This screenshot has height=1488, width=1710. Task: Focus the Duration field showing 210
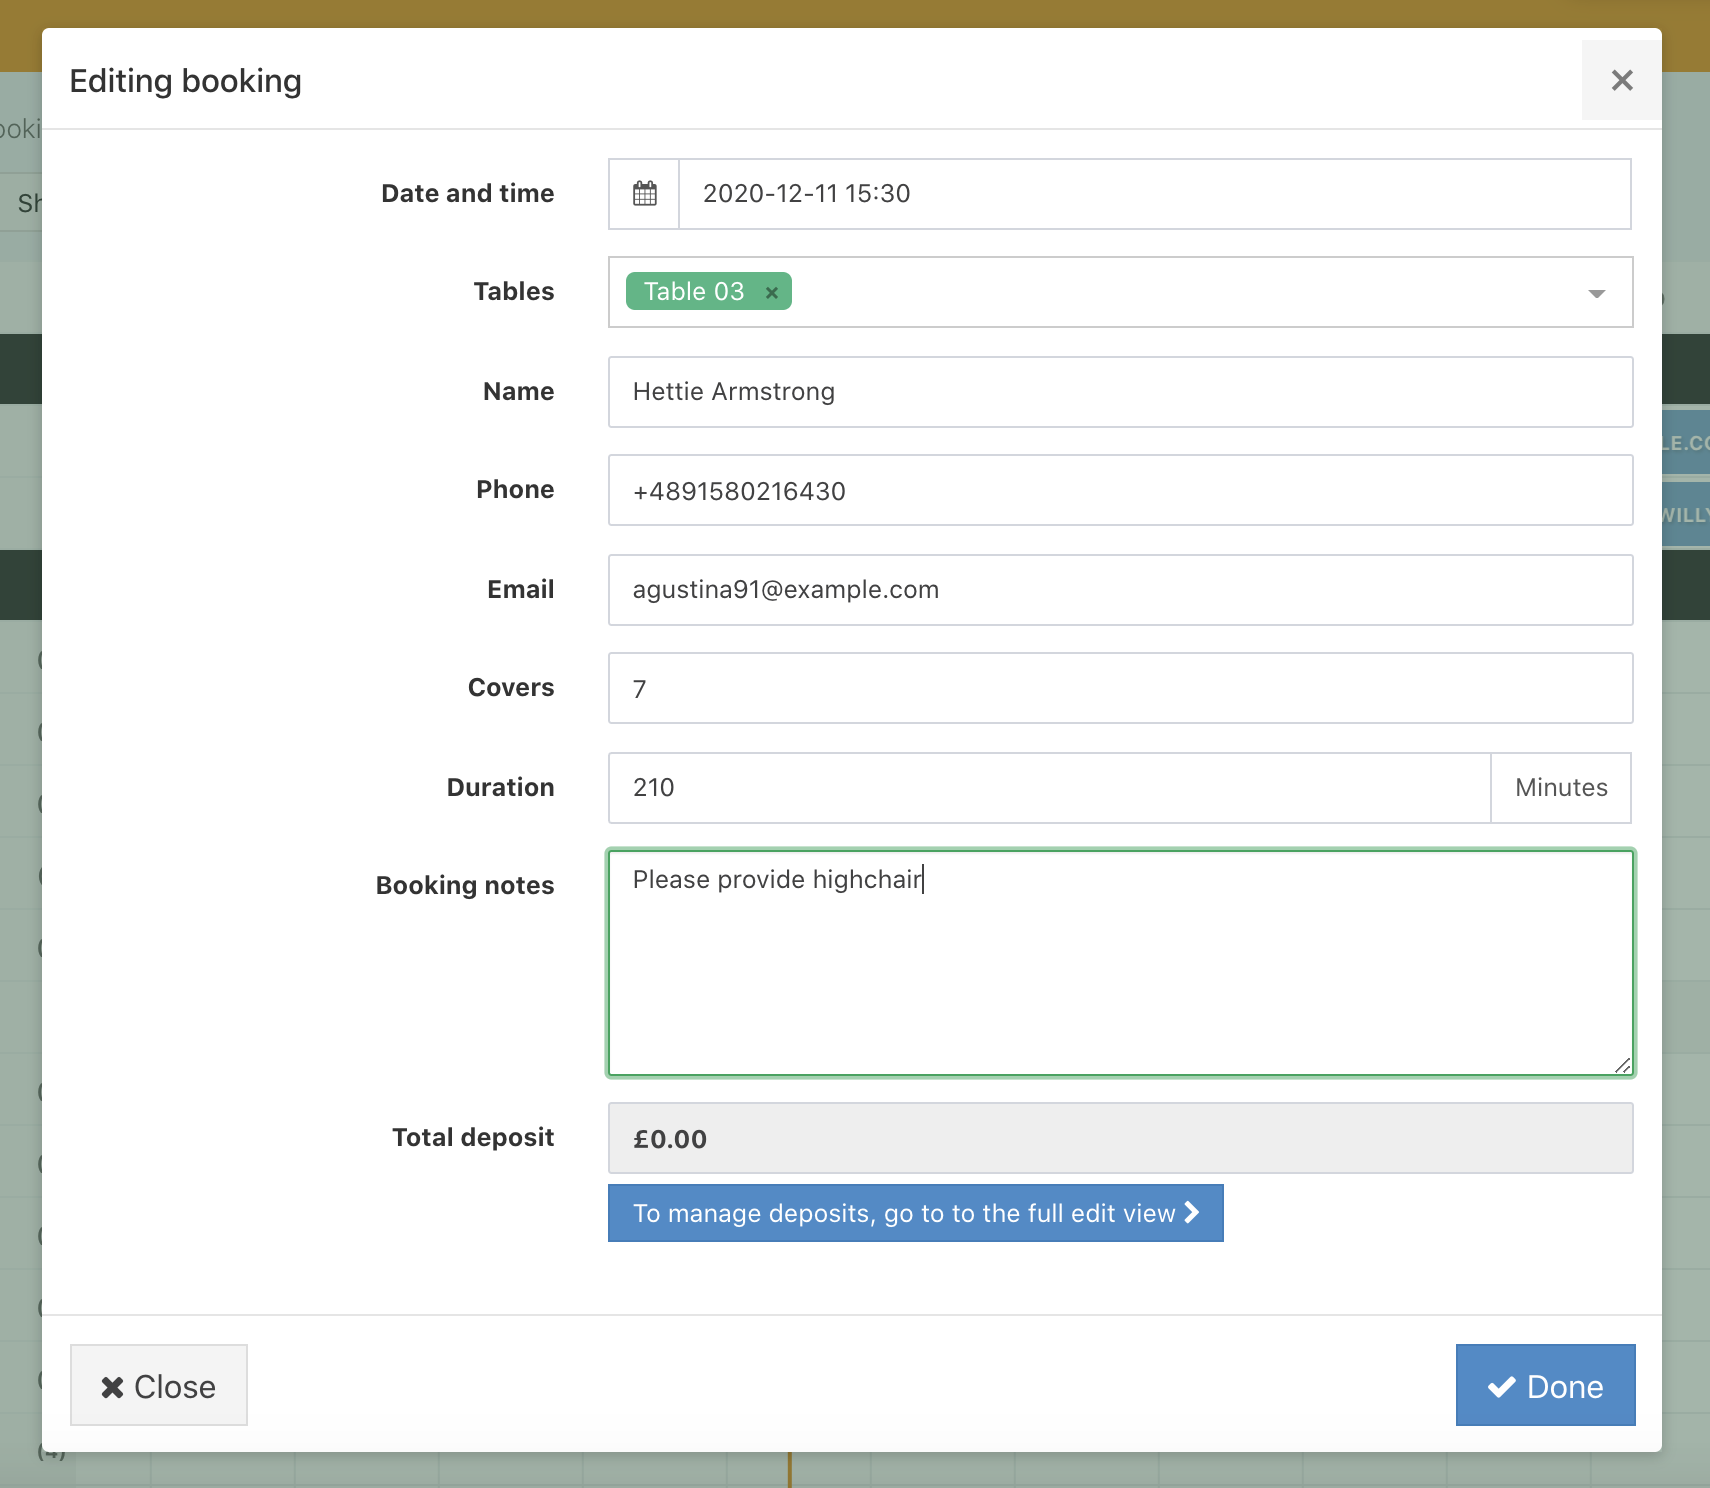click(x=1049, y=788)
